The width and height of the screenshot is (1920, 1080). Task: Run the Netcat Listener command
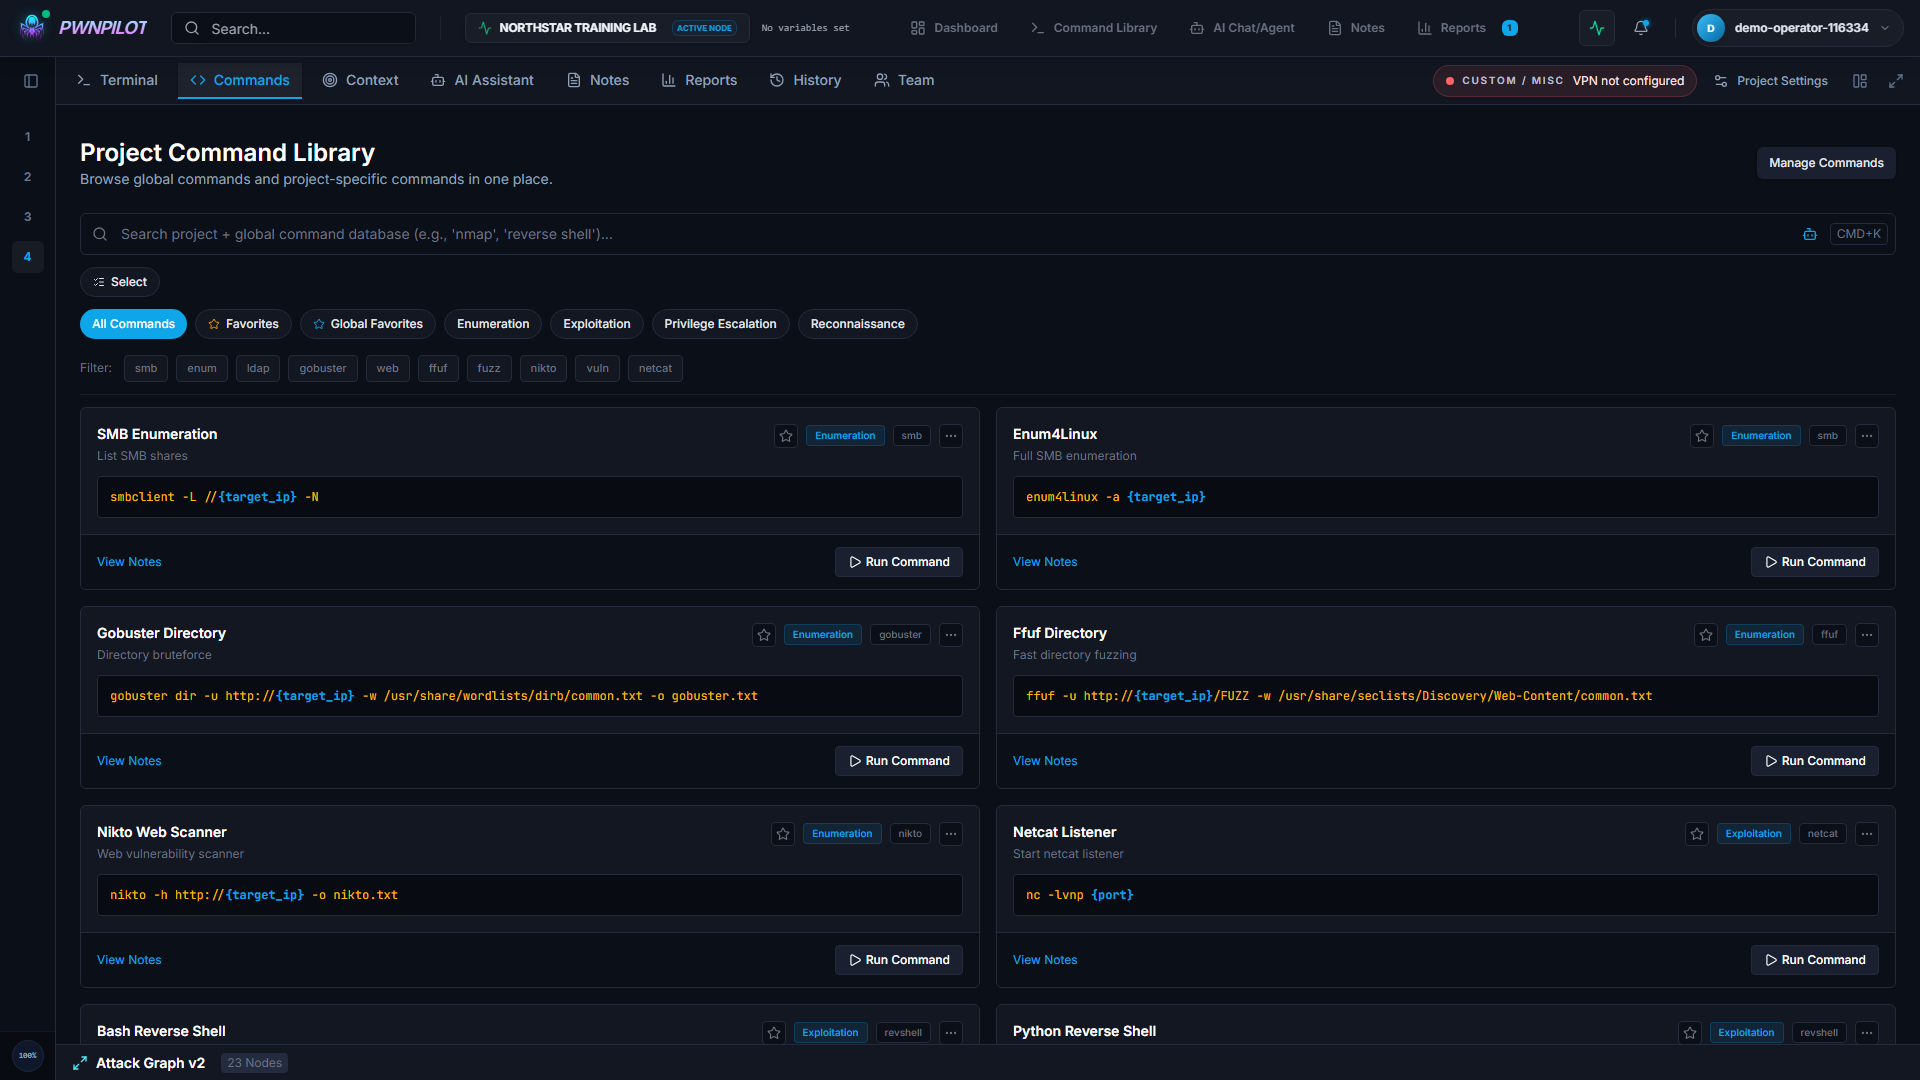point(1814,960)
